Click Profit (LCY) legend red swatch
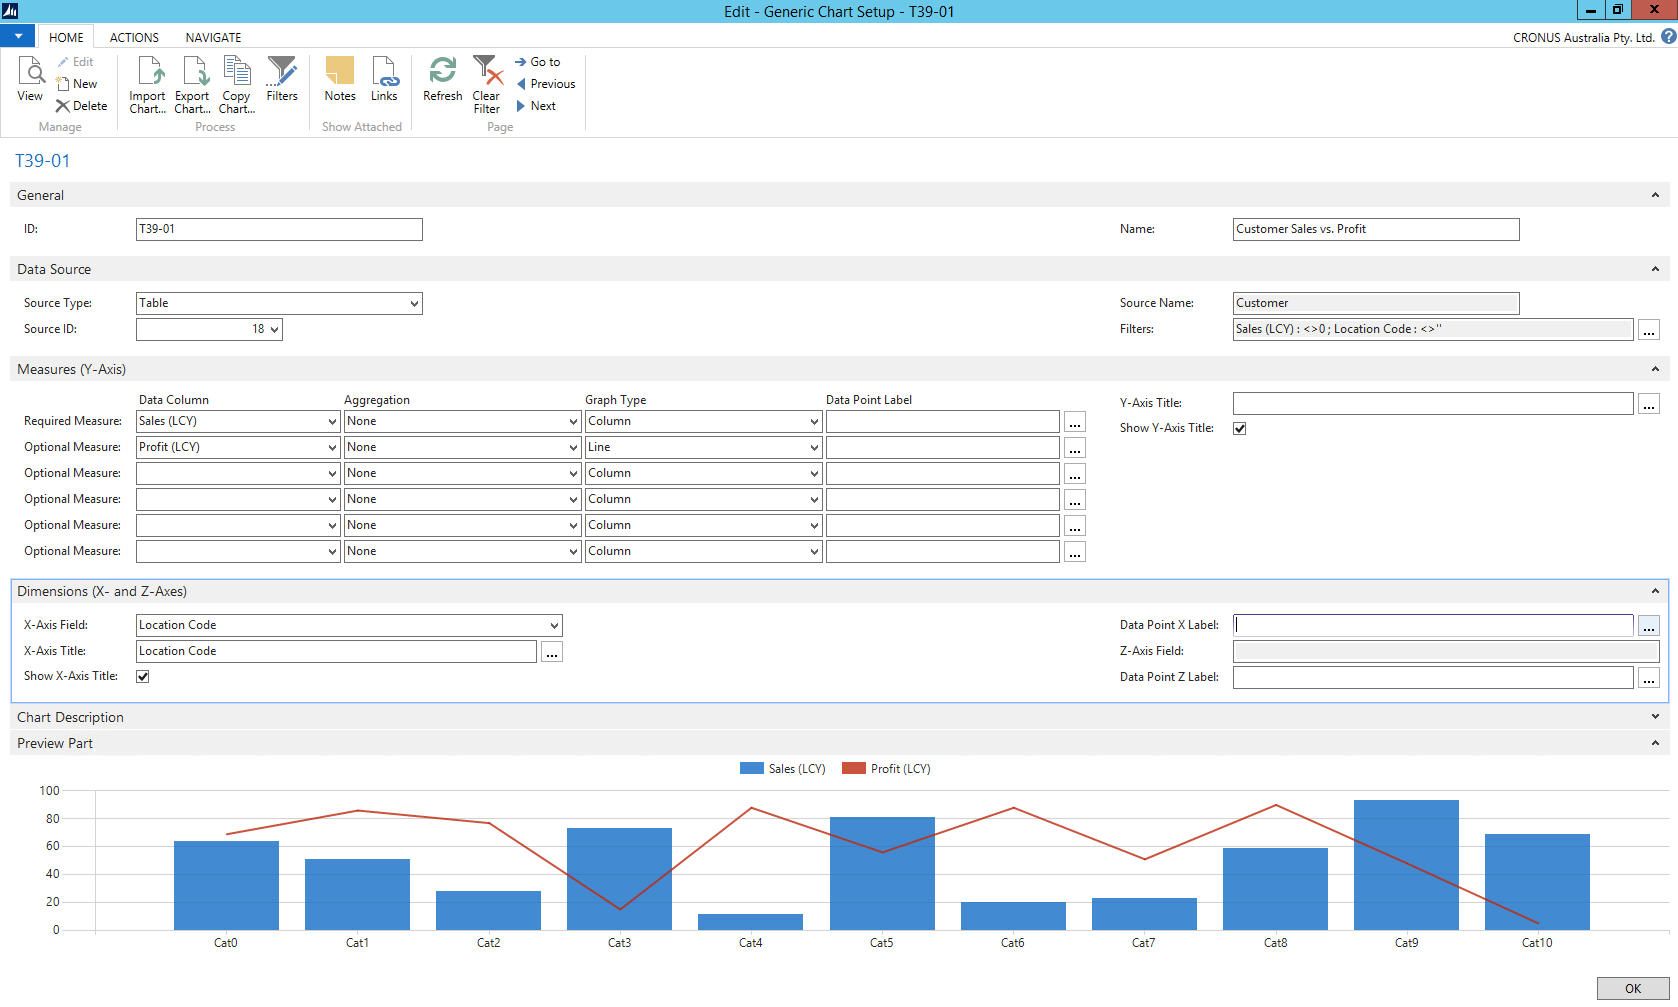This screenshot has height=1007, width=1678. point(853,768)
